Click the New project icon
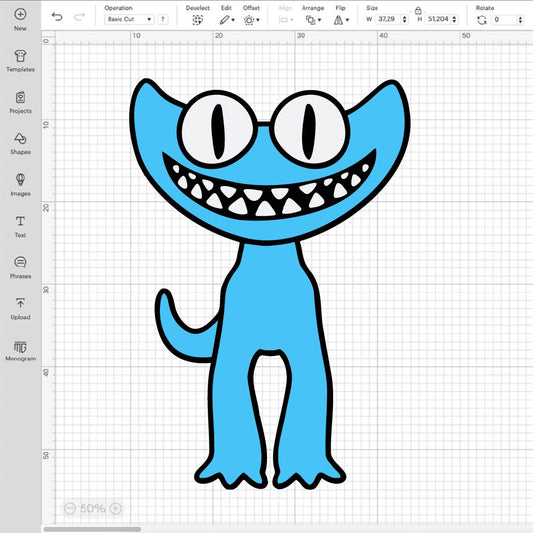The width and height of the screenshot is (533, 533). 20,14
